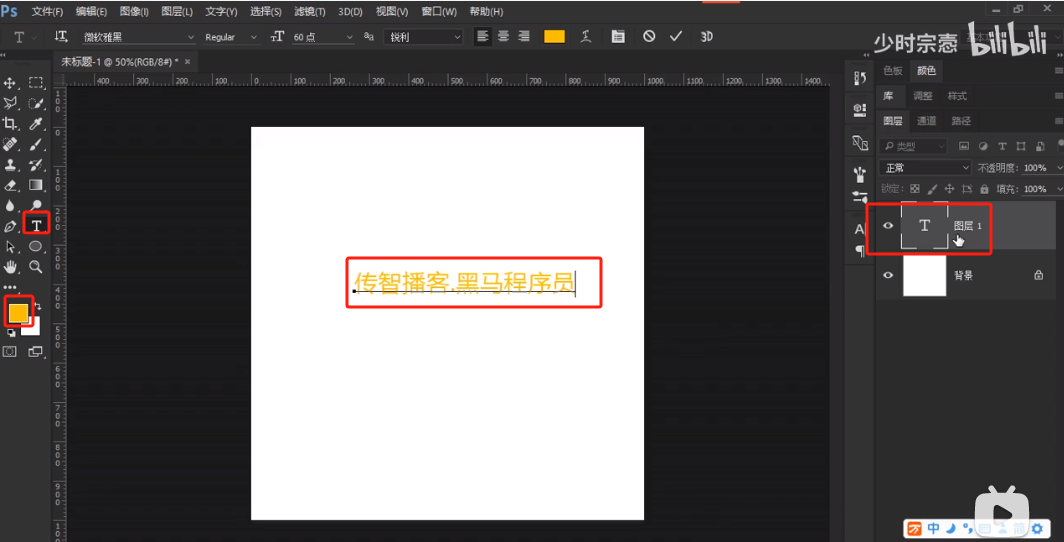Open the Type tool preset picker
The height and width of the screenshot is (542, 1064).
pos(23,37)
